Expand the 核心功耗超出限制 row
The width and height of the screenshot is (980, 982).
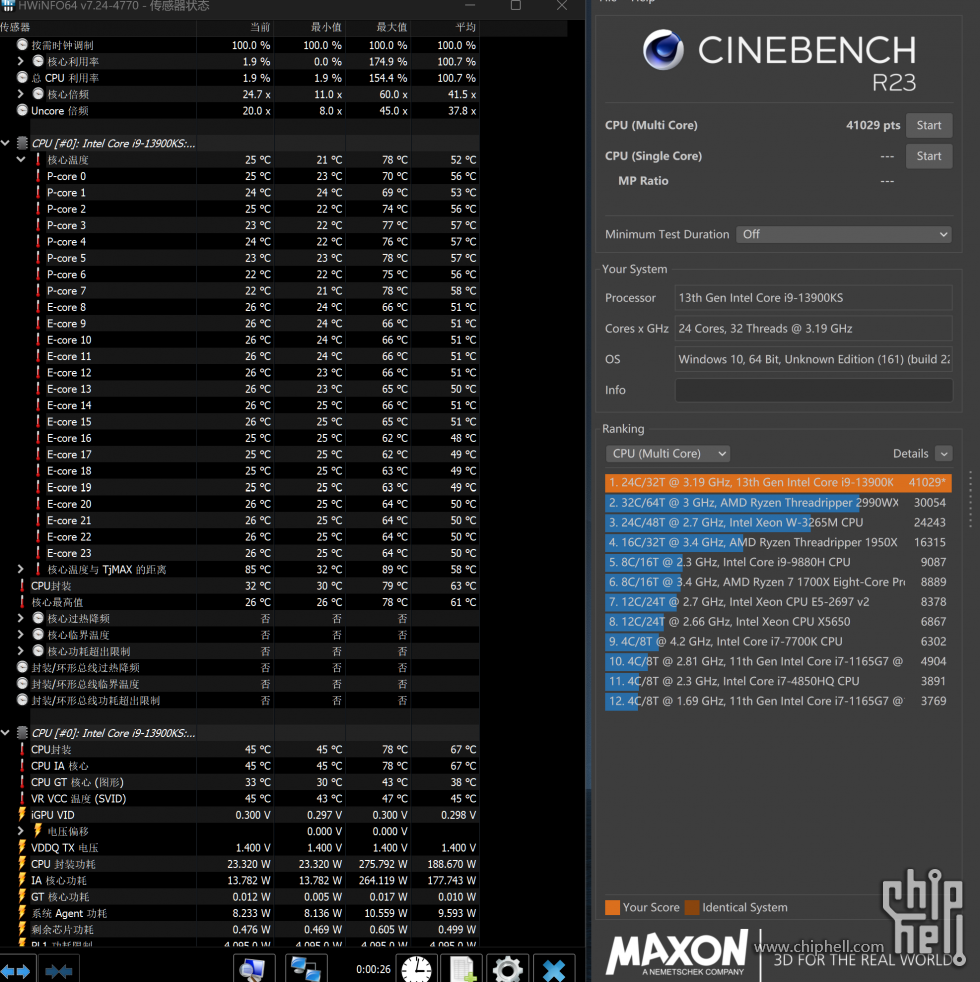[21, 651]
